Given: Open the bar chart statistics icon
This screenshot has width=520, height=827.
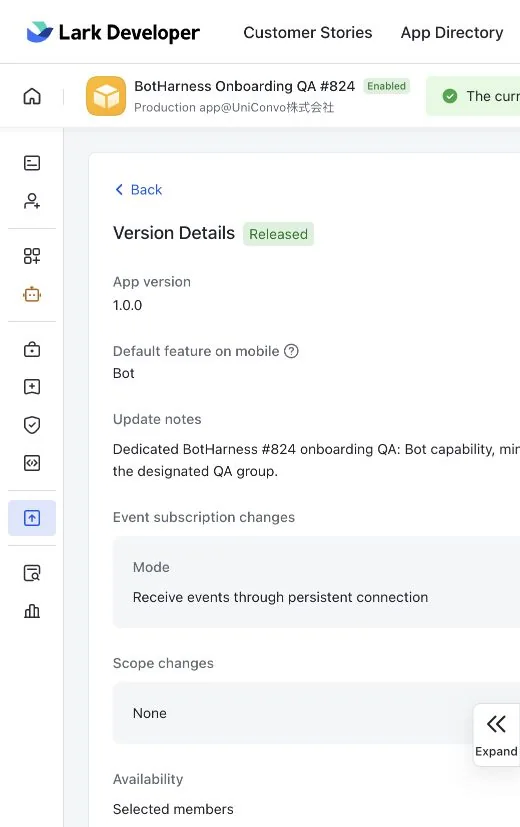Looking at the screenshot, I should tap(32, 611).
